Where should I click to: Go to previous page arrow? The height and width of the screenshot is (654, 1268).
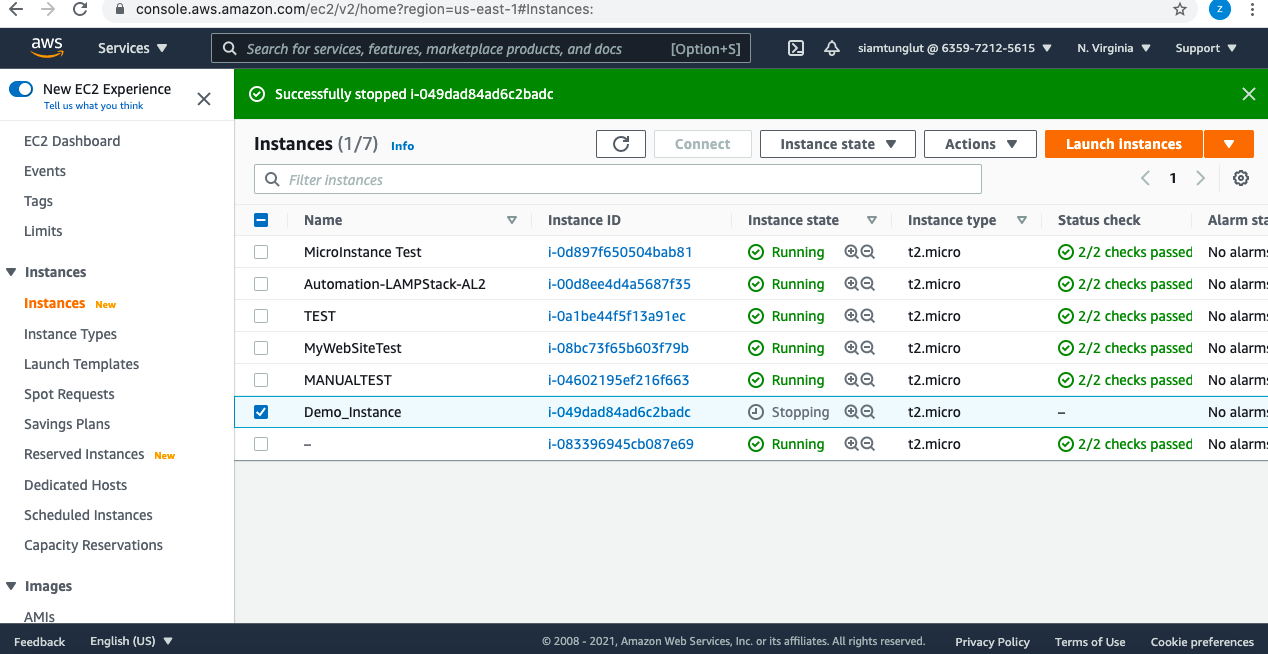click(x=1146, y=178)
